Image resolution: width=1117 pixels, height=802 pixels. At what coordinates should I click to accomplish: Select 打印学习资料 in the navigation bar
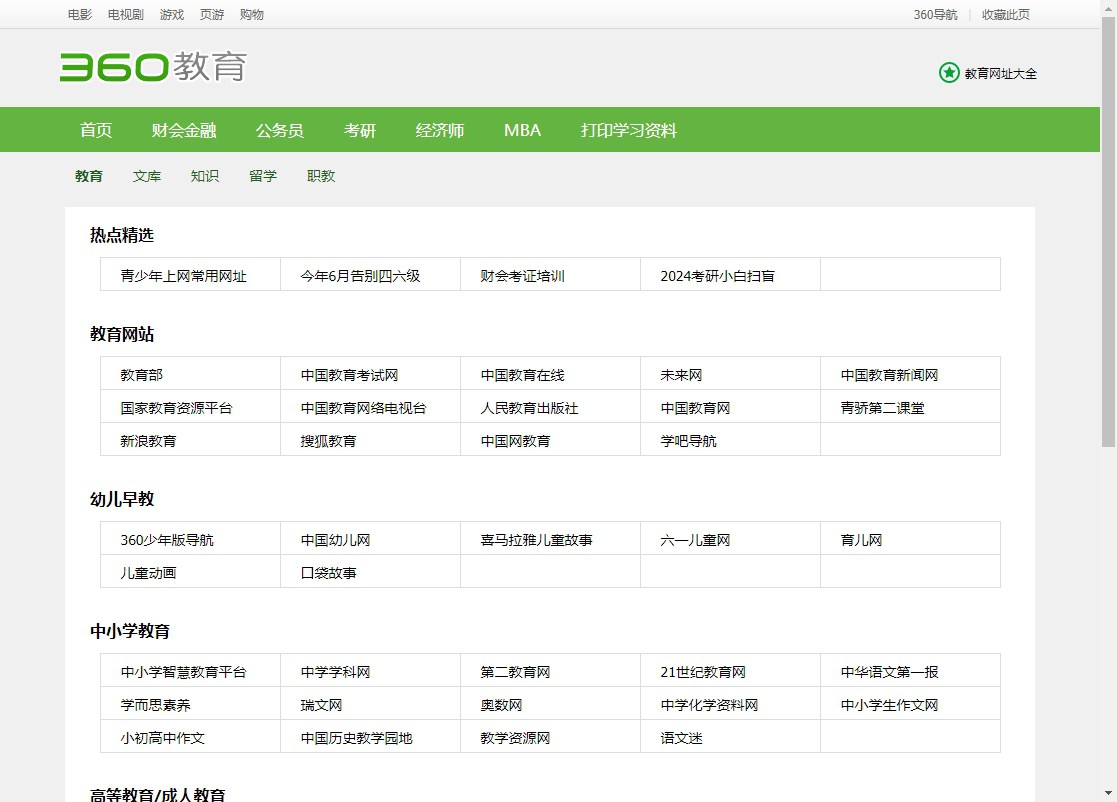[x=628, y=130]
